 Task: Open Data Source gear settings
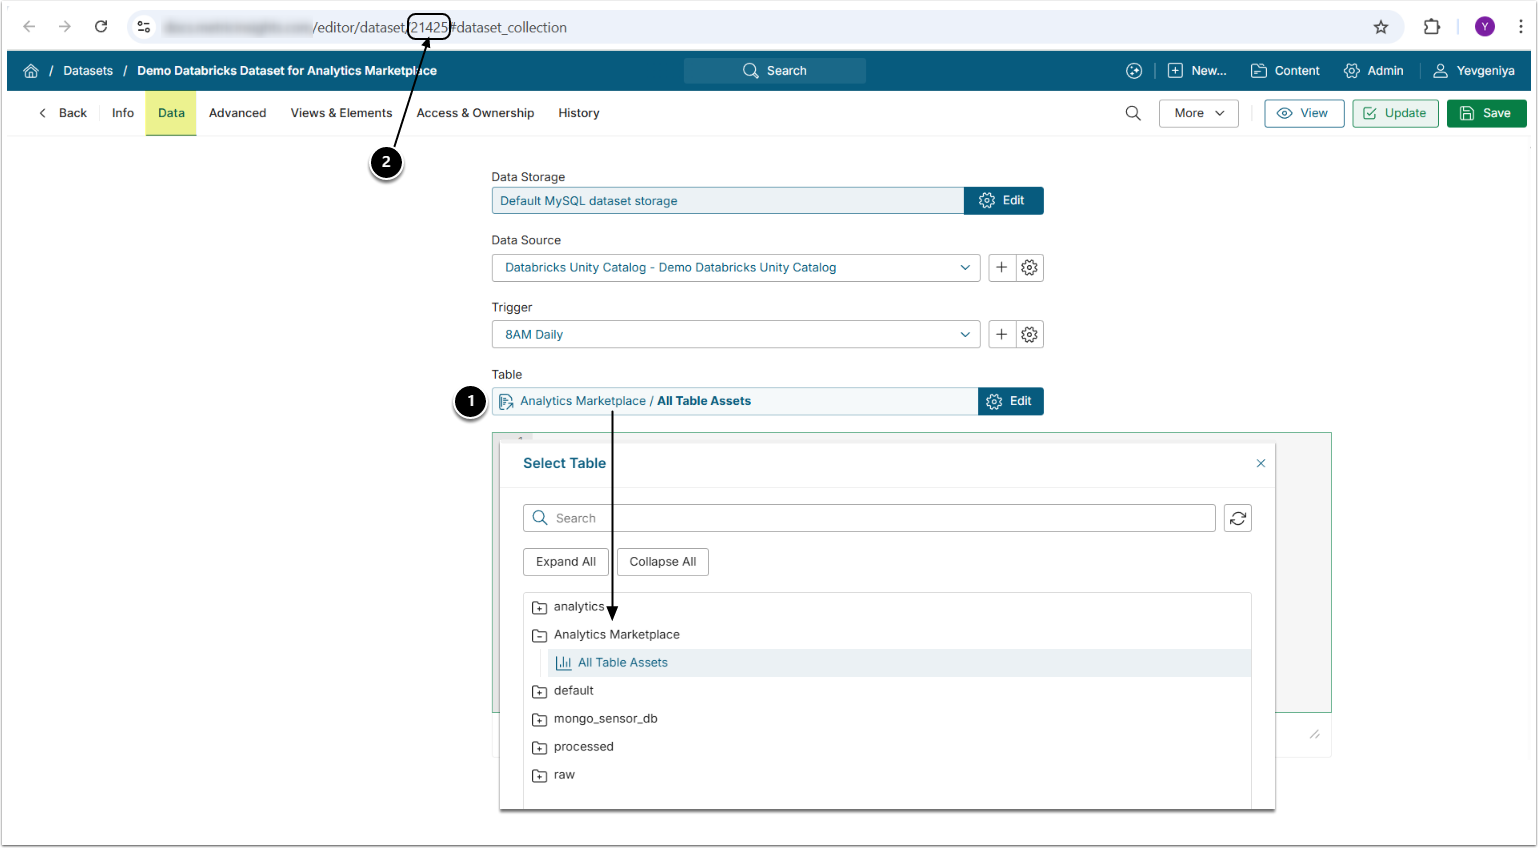[1030, 268]
